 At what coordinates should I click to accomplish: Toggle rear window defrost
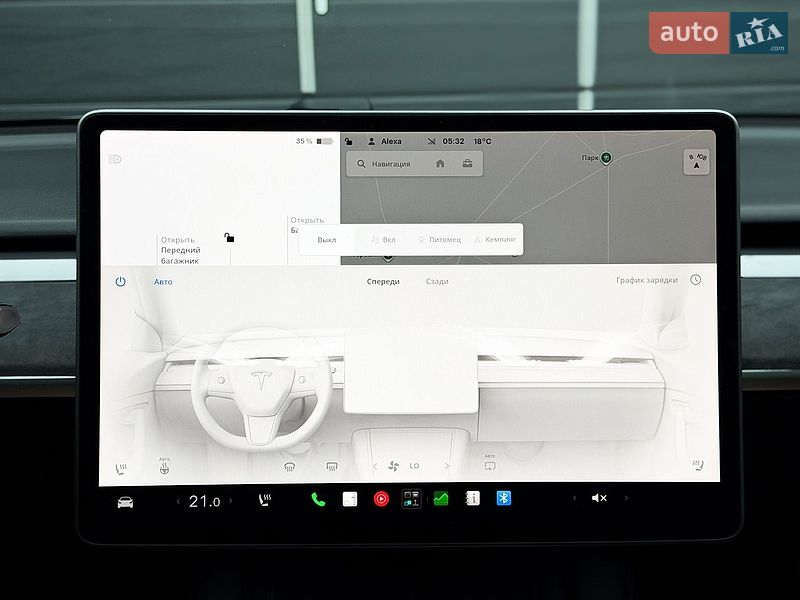[x=332, y=466]
